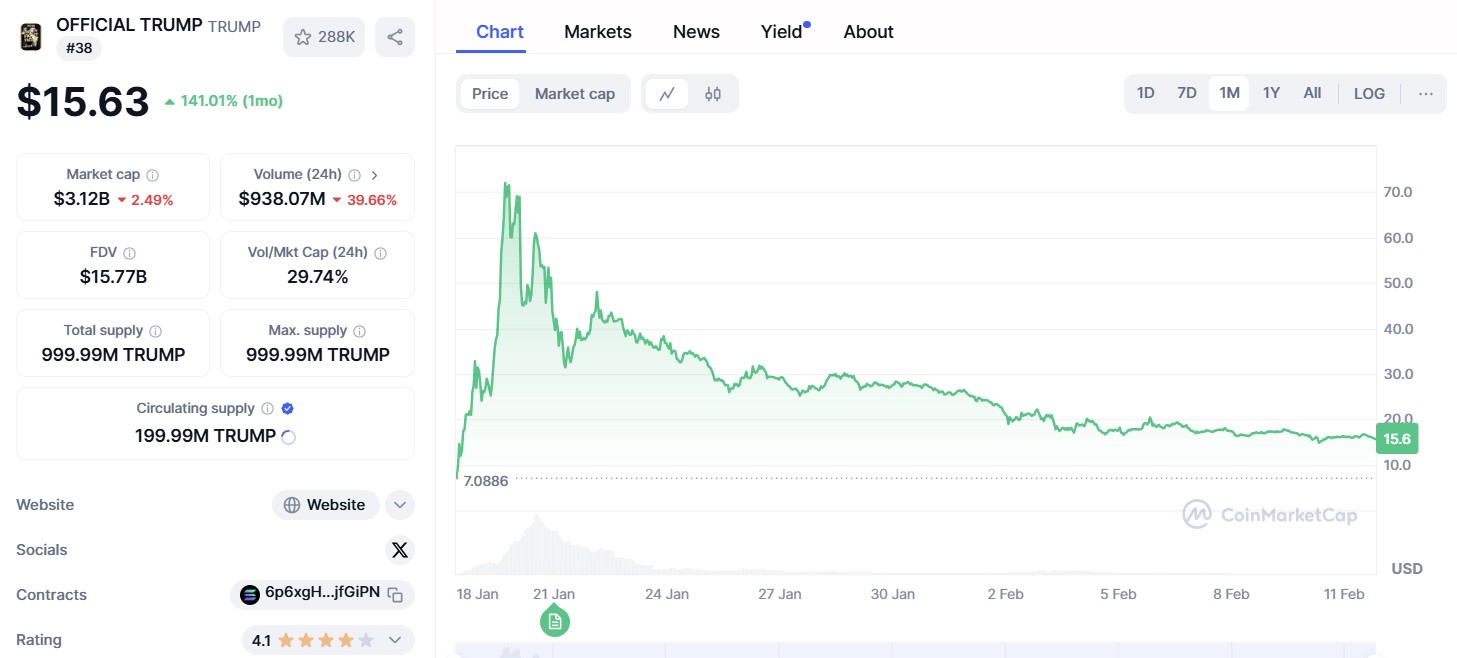Click Market cap info icon
The image size is (1457, 658).
152,175
